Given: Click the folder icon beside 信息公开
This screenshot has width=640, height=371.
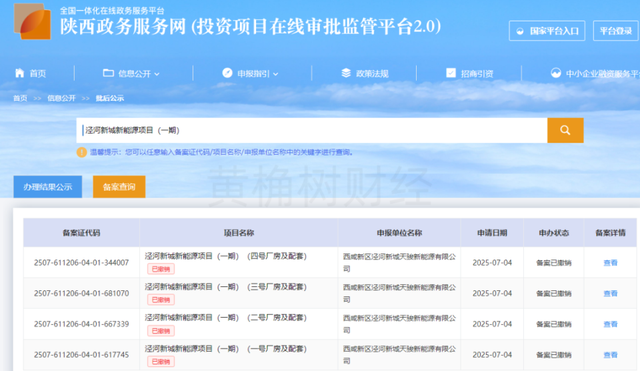Looking at the screenshot, I should pos(108,73).
